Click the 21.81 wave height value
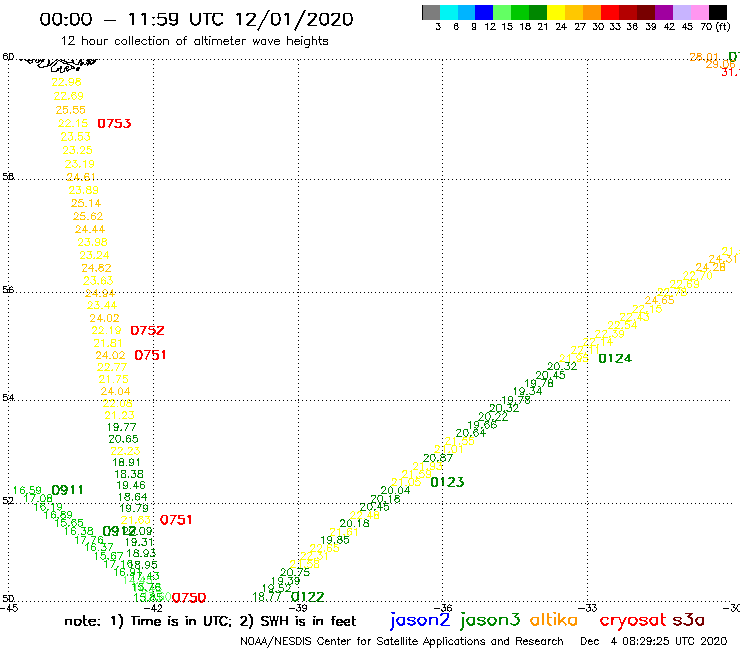Image resolution: width=740 pixels, height=650 pixels. [108, 343]
